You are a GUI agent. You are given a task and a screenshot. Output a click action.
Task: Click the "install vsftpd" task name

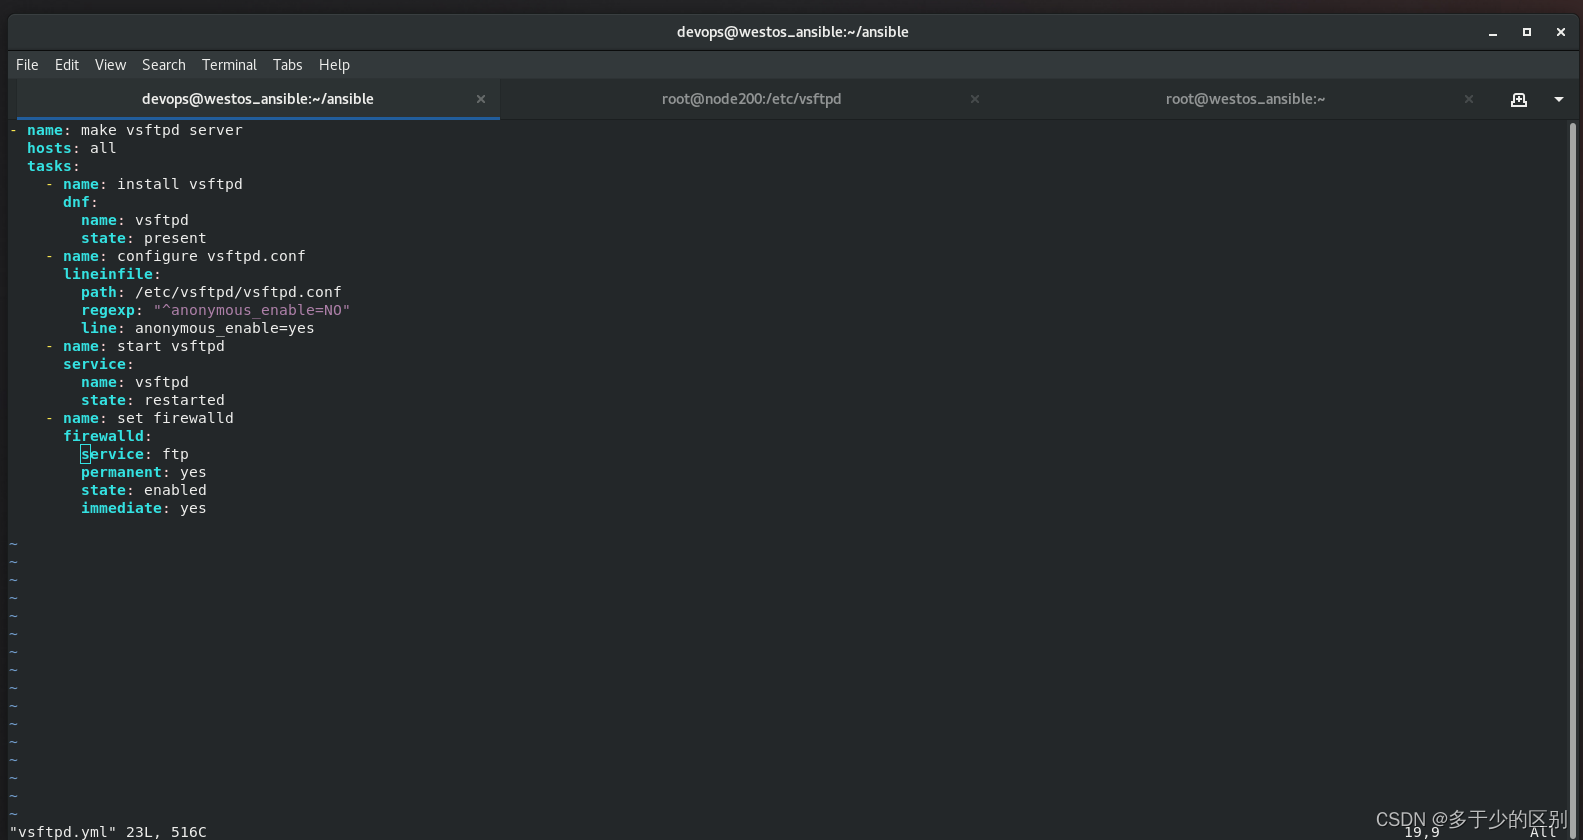[180, 184]
